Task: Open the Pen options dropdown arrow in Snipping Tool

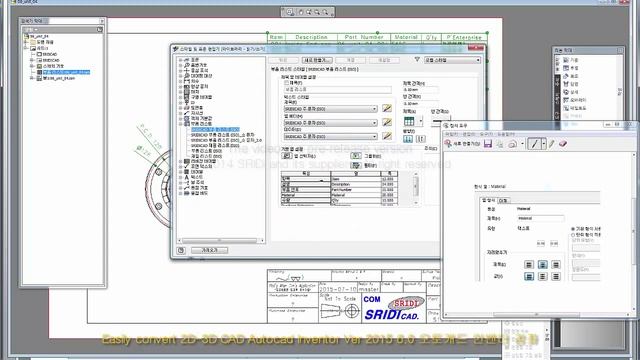Action: coord(544,144)
